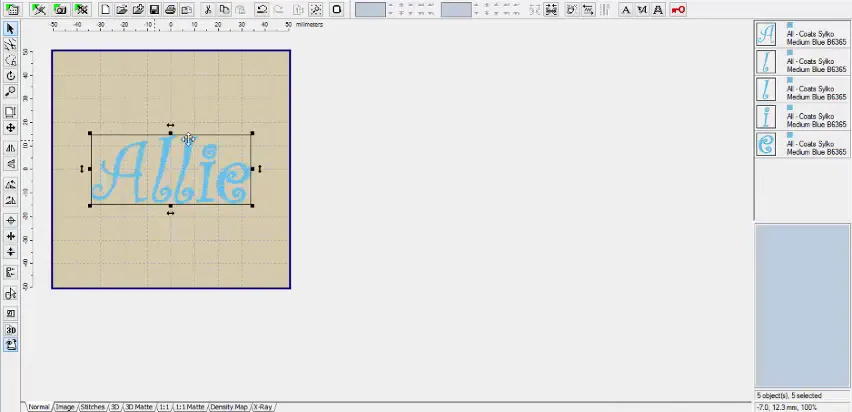Click the first width value field in toolbar
The height and width of the screenshot is (412, 852).
[x=371, y=9]
